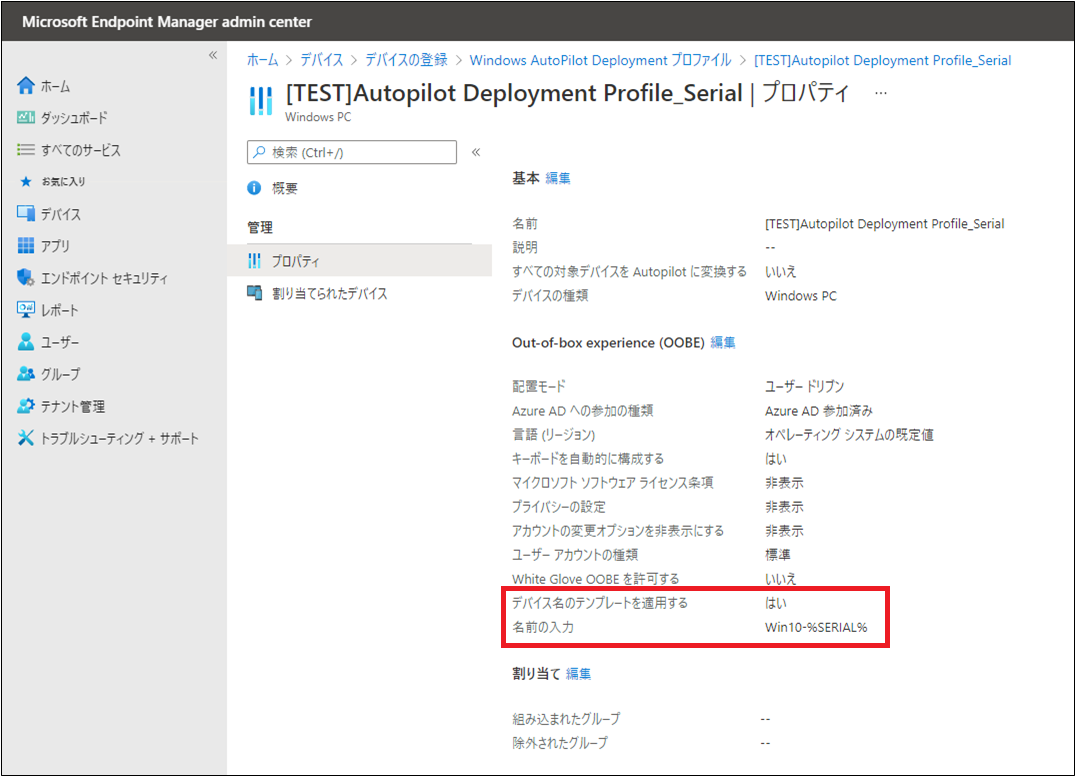Click 編集 link next to 基本
The height and width of the screenshot is (776, 1076).
point(558,178)
